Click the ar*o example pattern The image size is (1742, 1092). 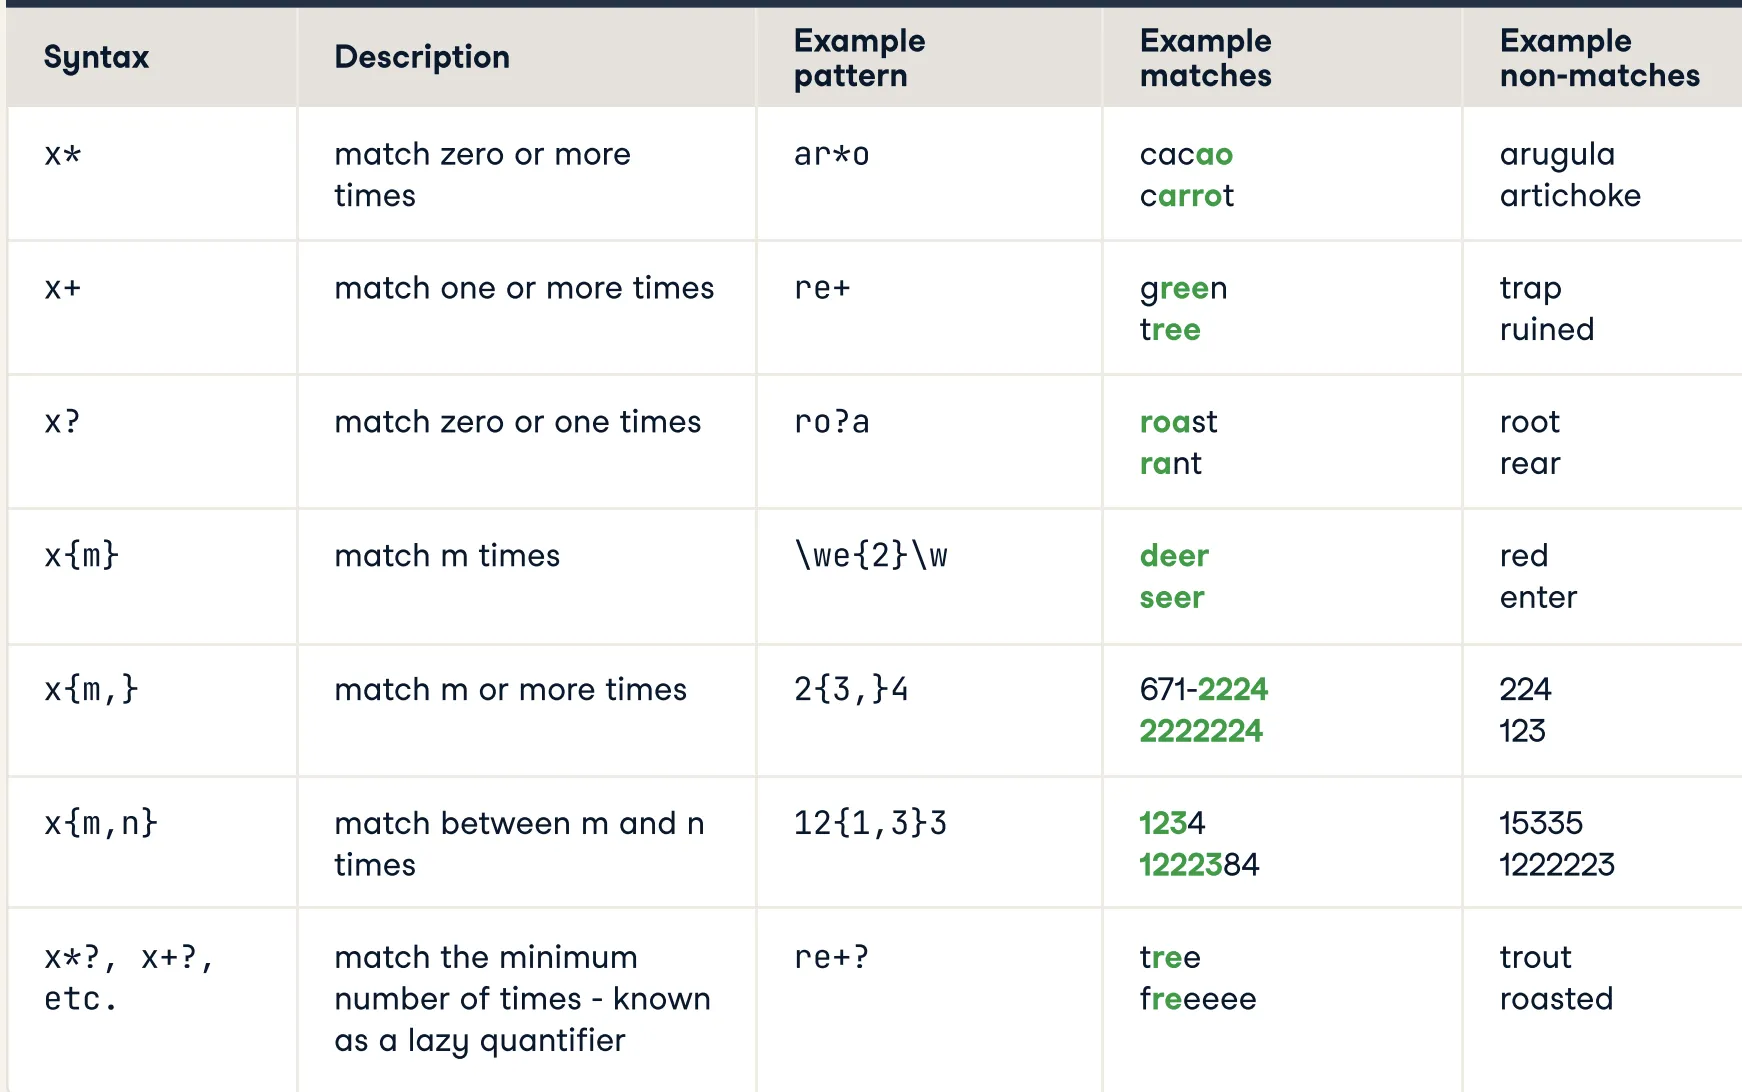coord(831,155)
